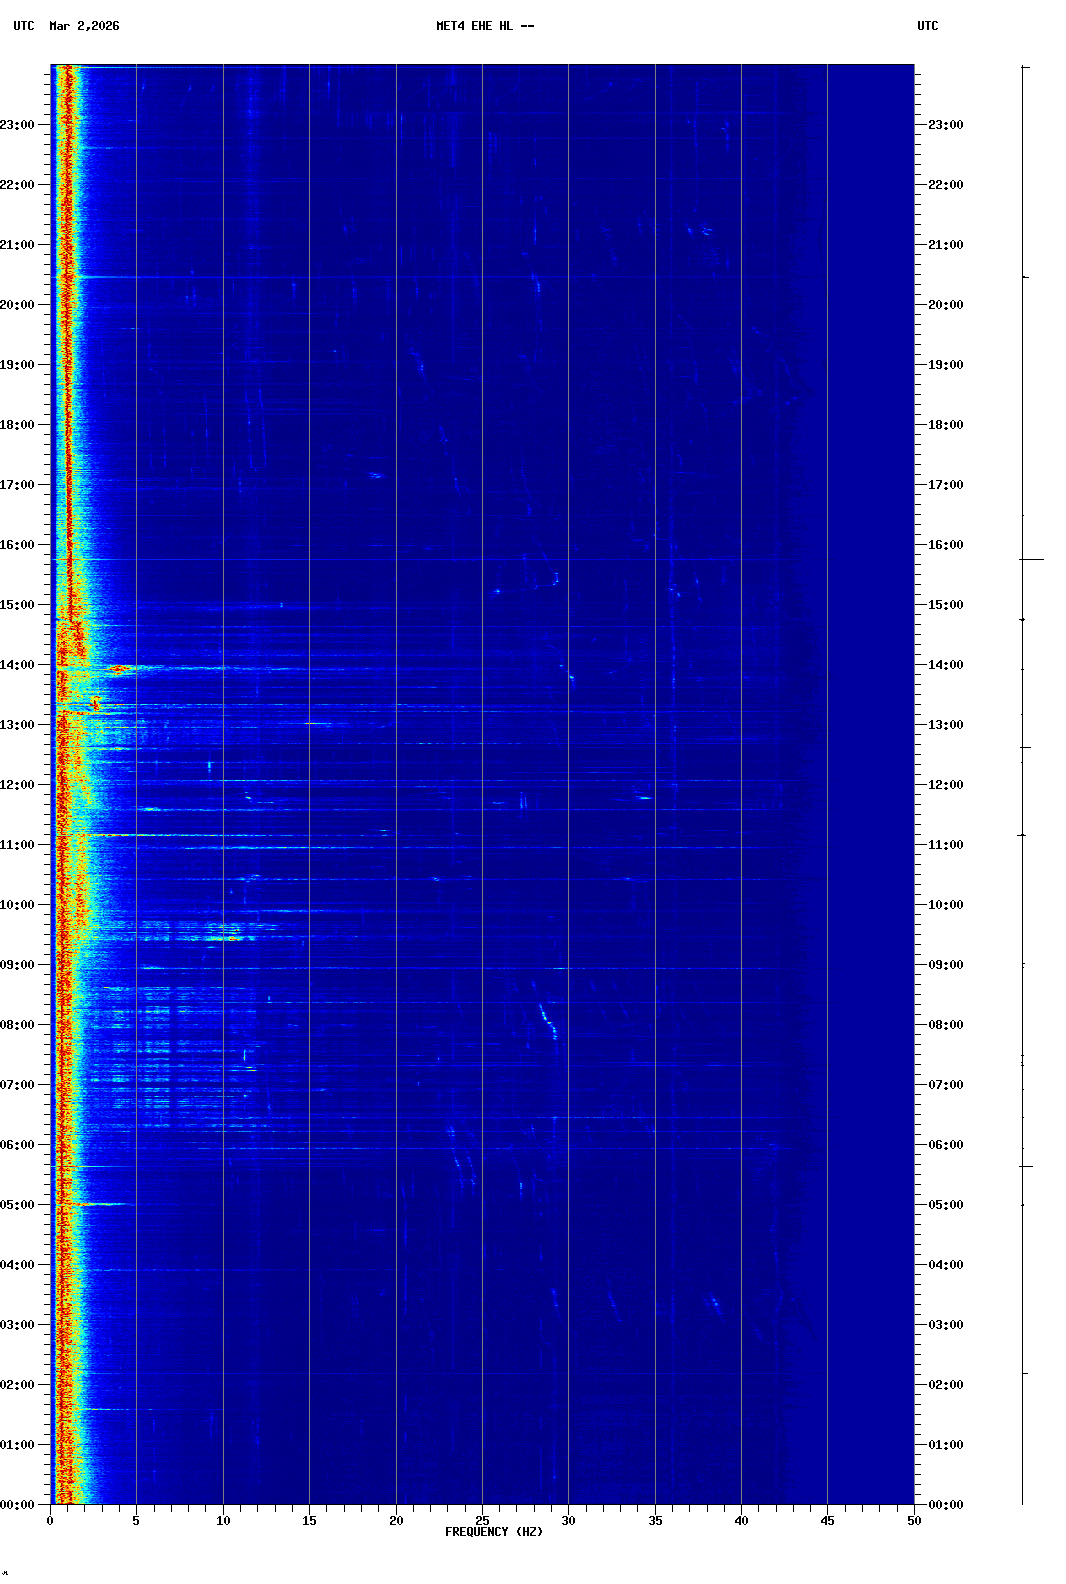This screenshot has height=1584, width=1066.
Task: Select 00:00 on the right time axis
Action: click(945, 1505)
